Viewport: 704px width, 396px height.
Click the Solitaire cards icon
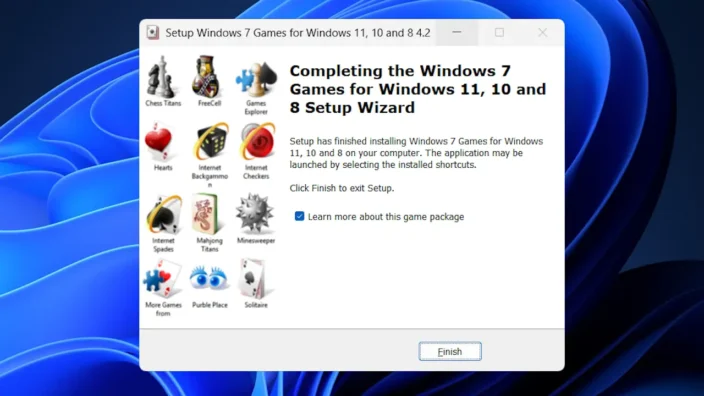pos(253,278)
